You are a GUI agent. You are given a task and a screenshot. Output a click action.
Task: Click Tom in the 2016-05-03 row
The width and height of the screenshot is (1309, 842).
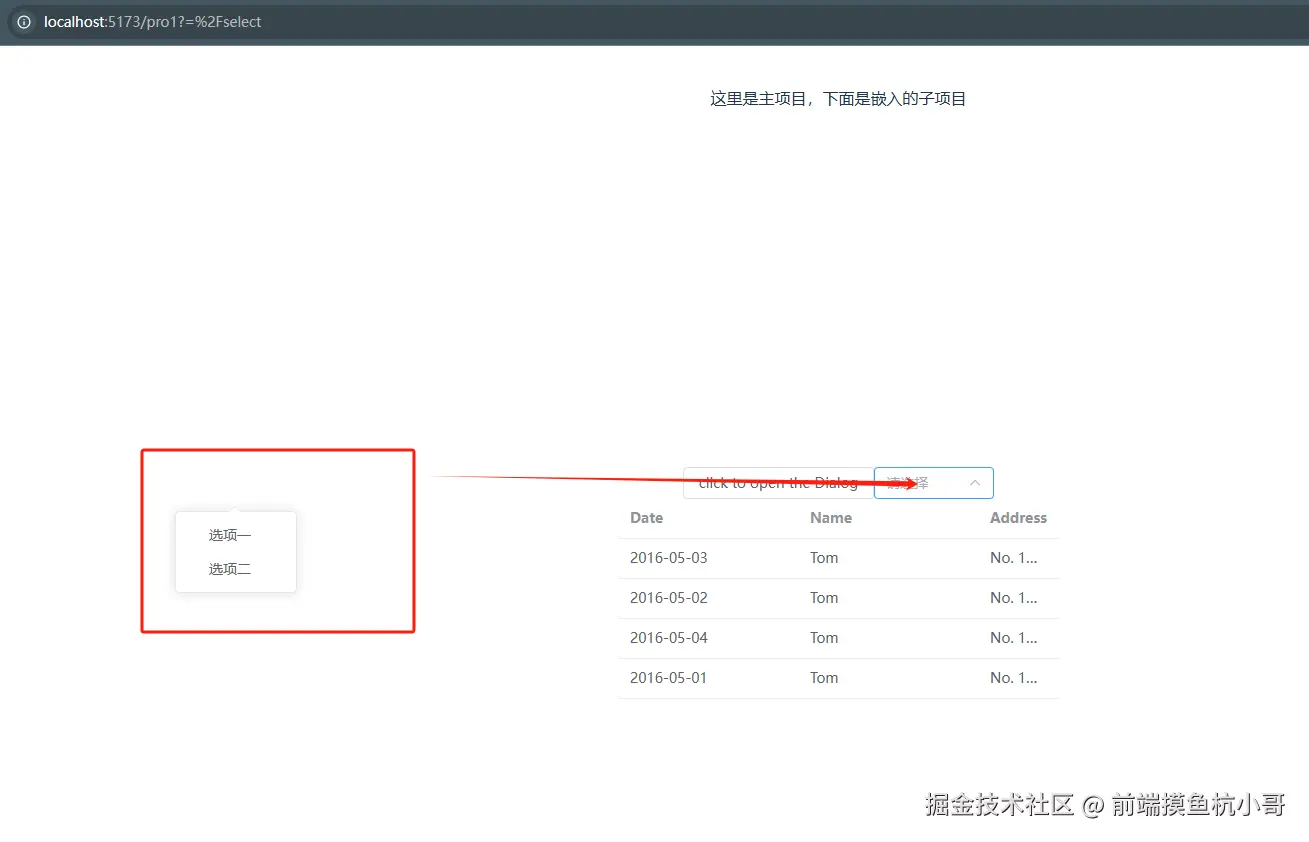pos(824,558)
